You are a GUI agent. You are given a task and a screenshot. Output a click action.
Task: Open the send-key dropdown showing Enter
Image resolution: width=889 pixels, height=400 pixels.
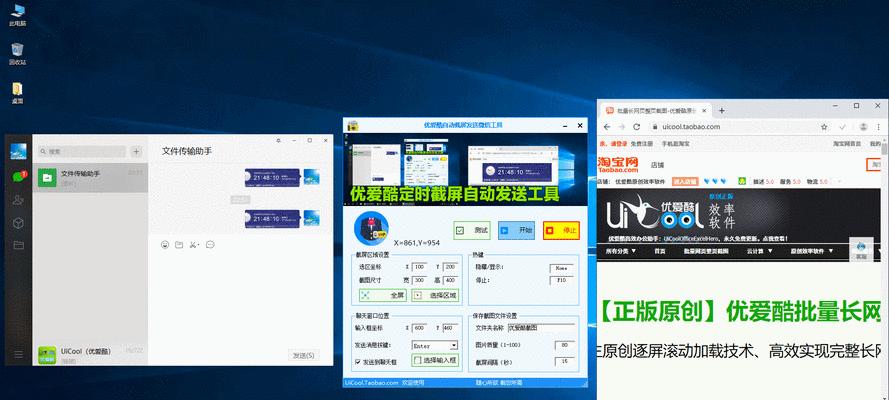point(435,345)
